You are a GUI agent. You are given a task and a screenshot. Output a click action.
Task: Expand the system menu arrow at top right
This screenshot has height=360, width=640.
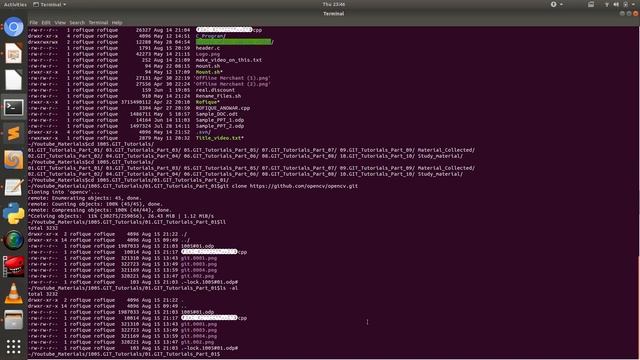(634, 4)
